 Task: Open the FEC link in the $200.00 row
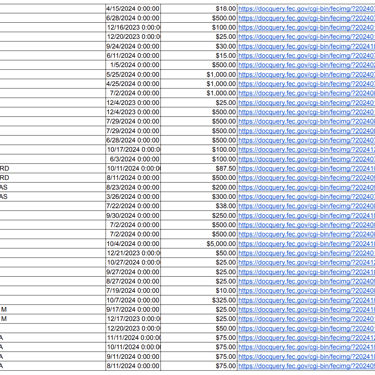pos(307,187)
